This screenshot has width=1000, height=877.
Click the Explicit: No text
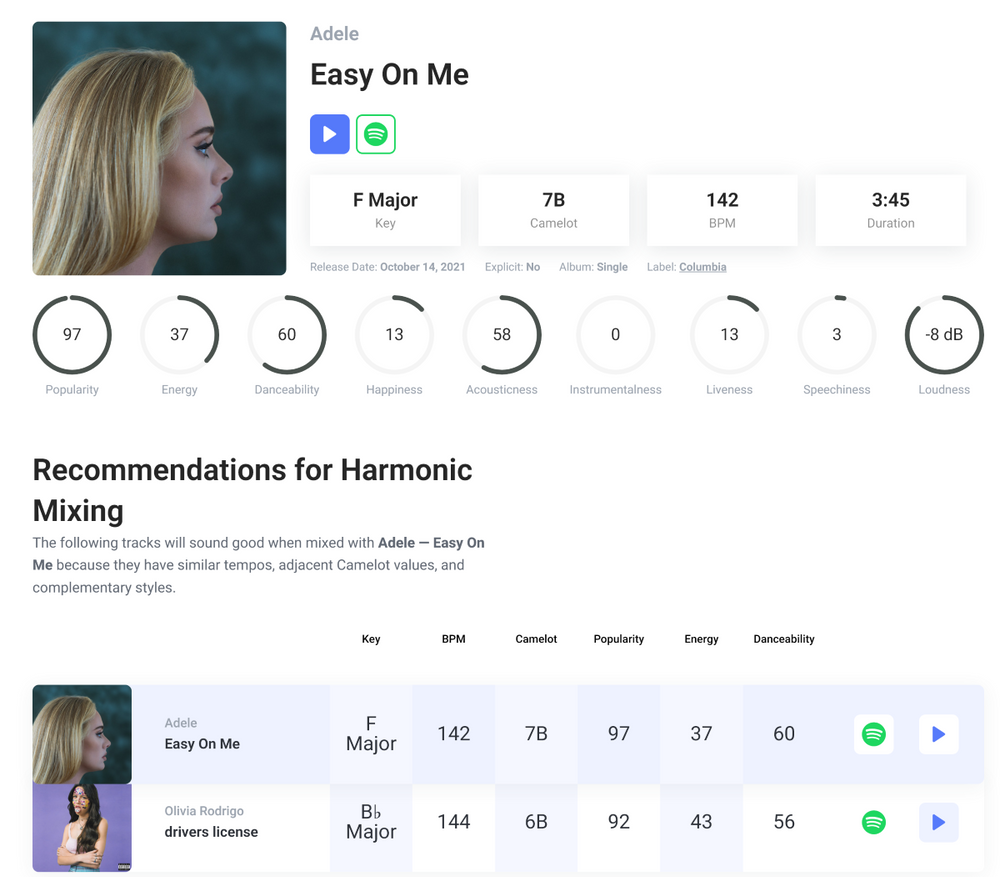tap(512, 267)
